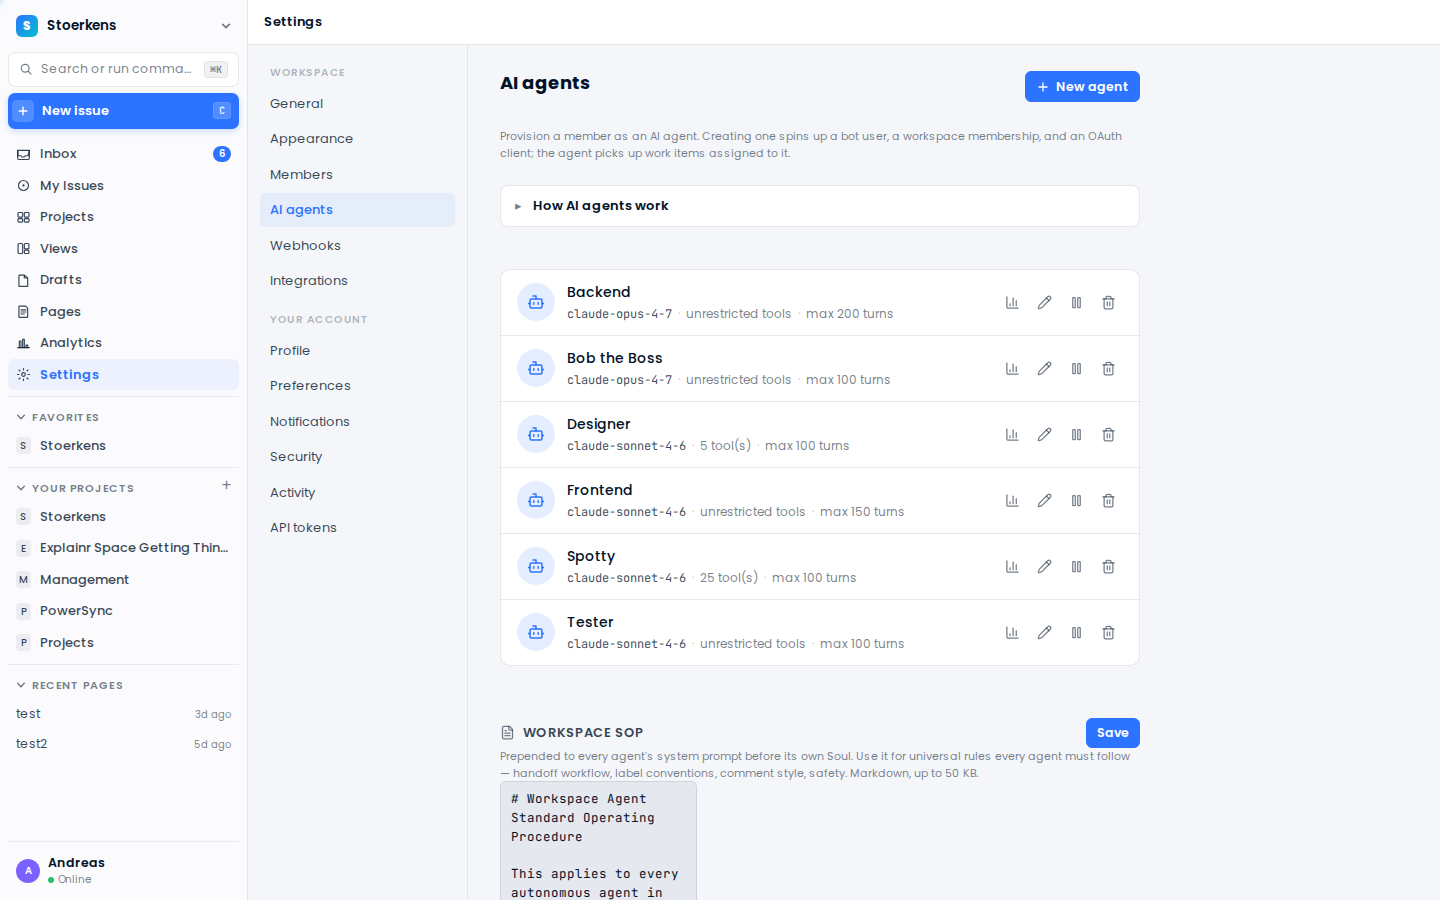Edit the Bob the Boss agent
The image size is (1440, 900).
pos(1044,369)
